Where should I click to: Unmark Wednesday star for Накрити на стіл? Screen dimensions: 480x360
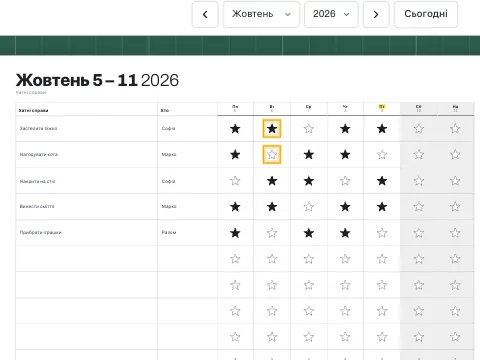click(x=309, y=181)
